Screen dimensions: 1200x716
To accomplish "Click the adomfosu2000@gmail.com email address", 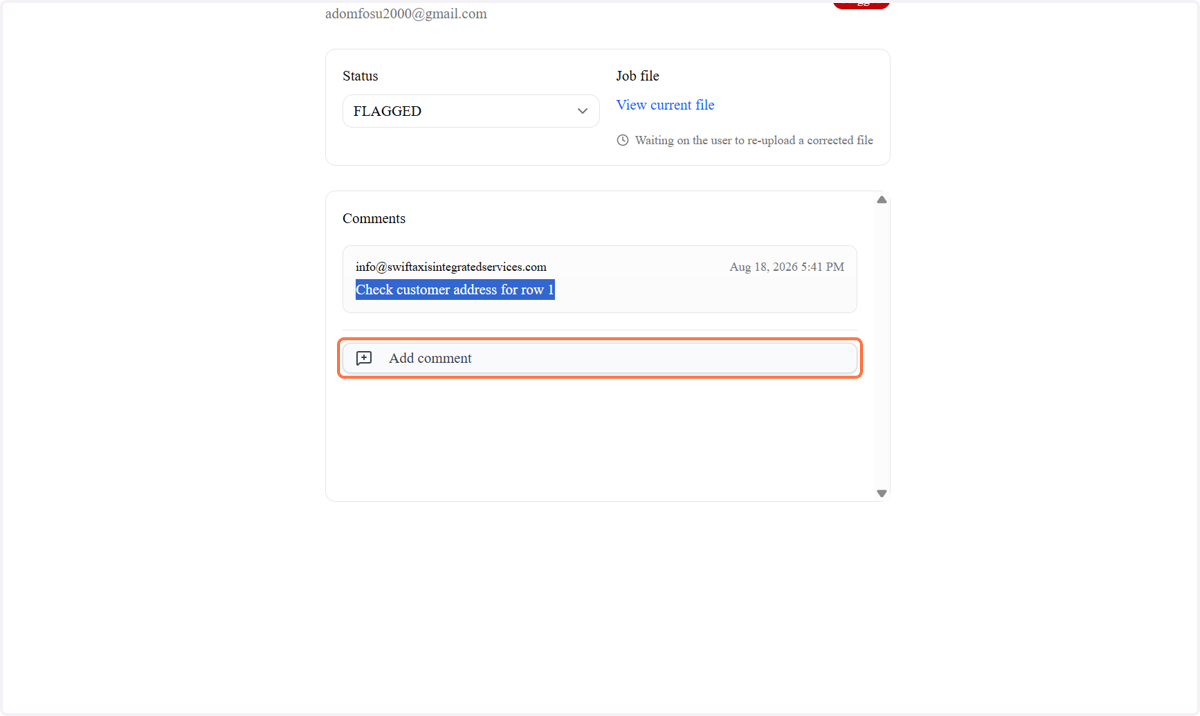I will point(406,14).
